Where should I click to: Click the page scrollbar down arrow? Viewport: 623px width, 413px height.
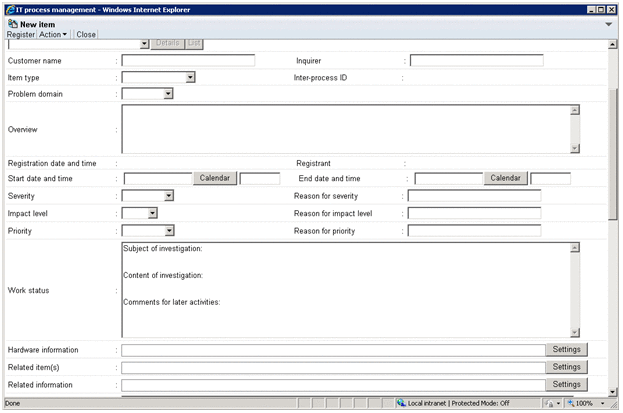(x=613, y=392)
